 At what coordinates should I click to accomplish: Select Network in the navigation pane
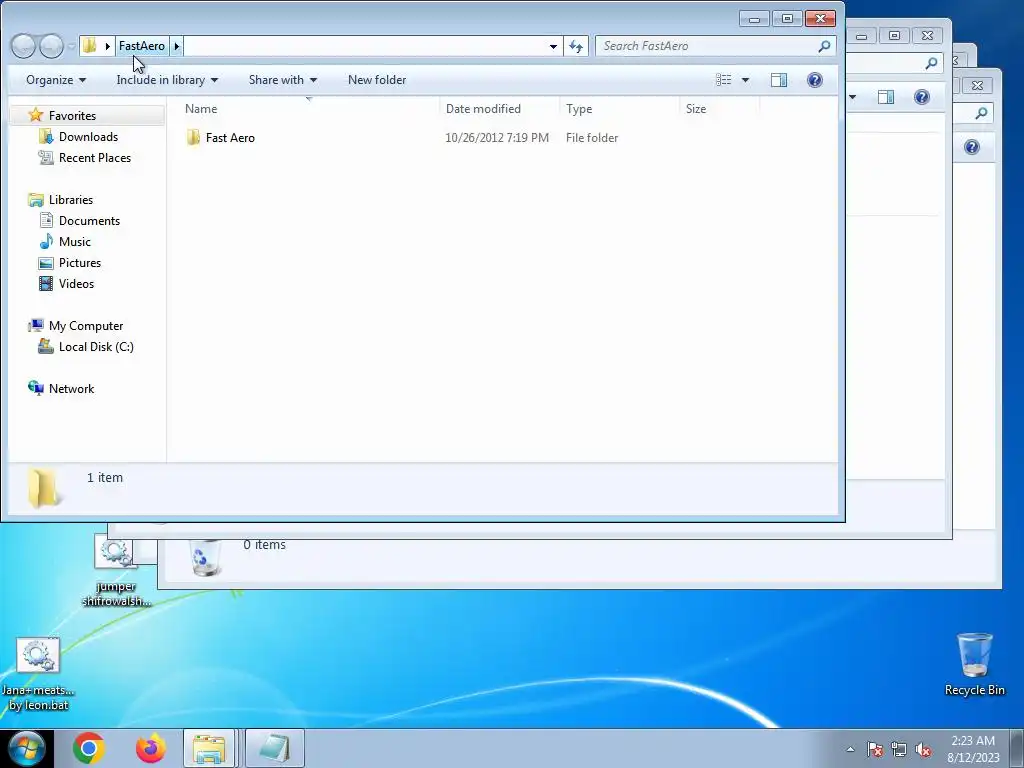pyautogui.click(x=71, y=389)
